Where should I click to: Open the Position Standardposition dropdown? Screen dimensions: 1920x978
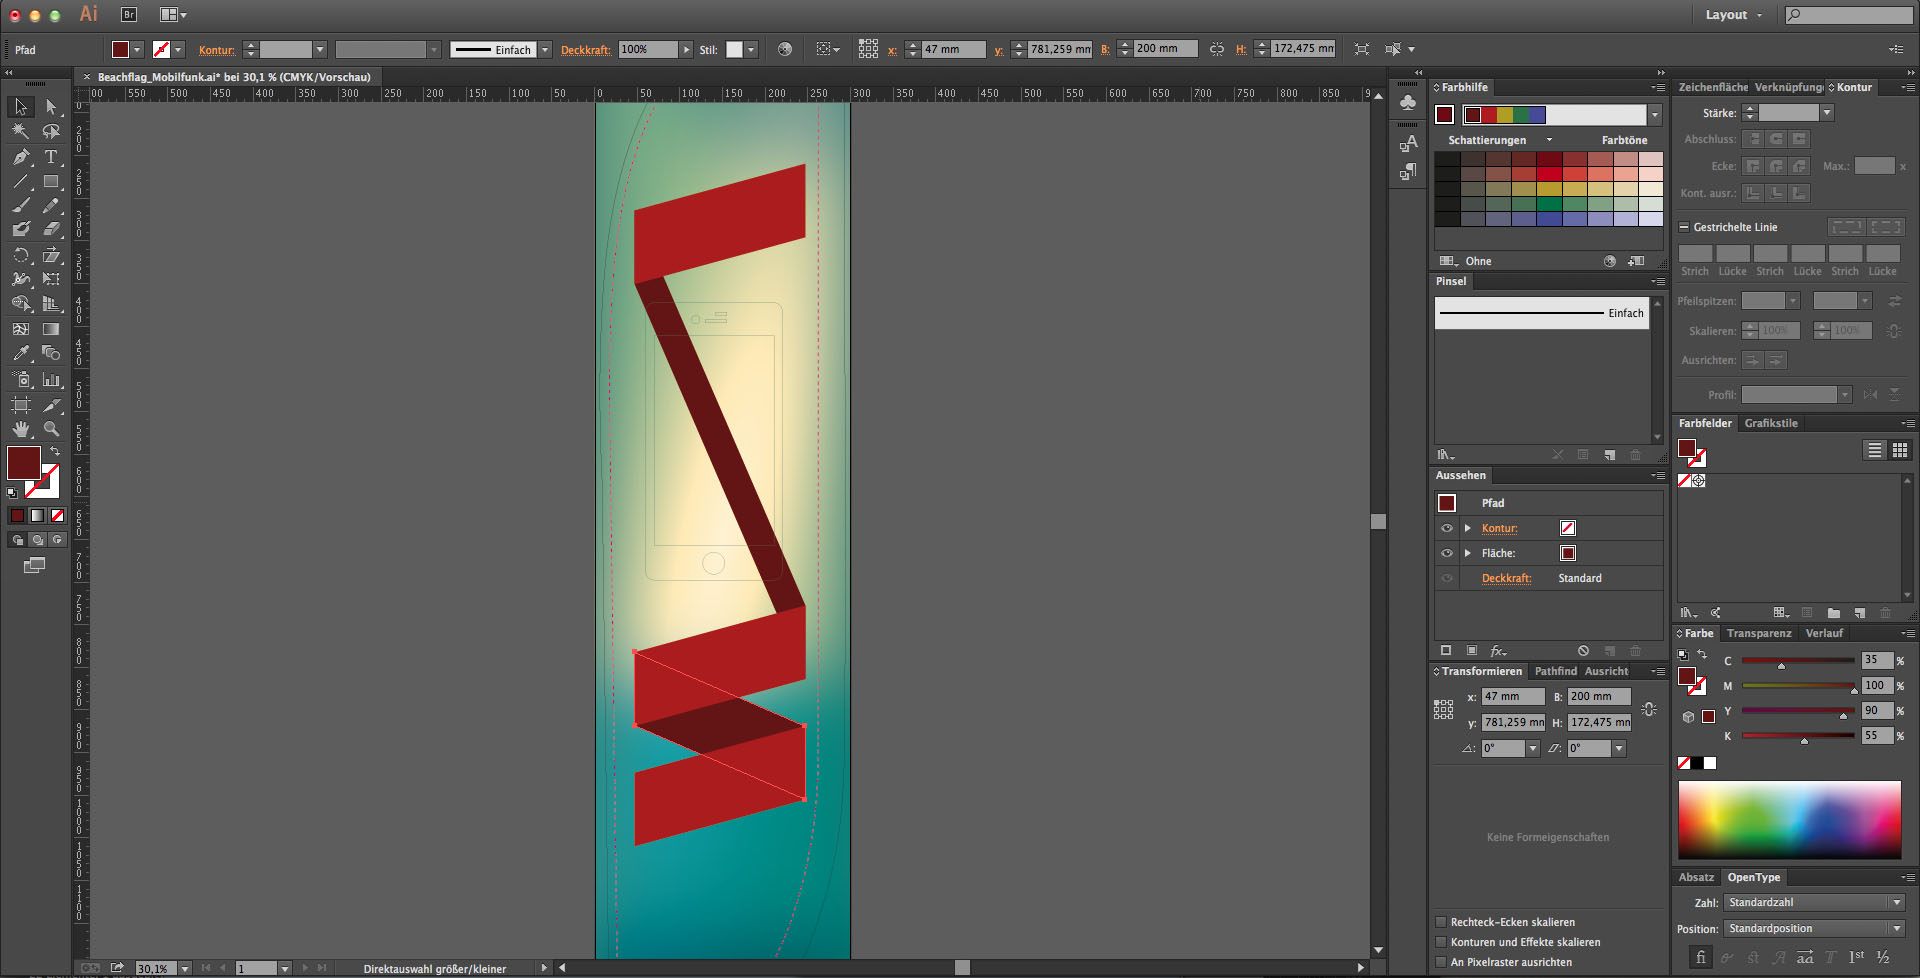coord(1814,928)
